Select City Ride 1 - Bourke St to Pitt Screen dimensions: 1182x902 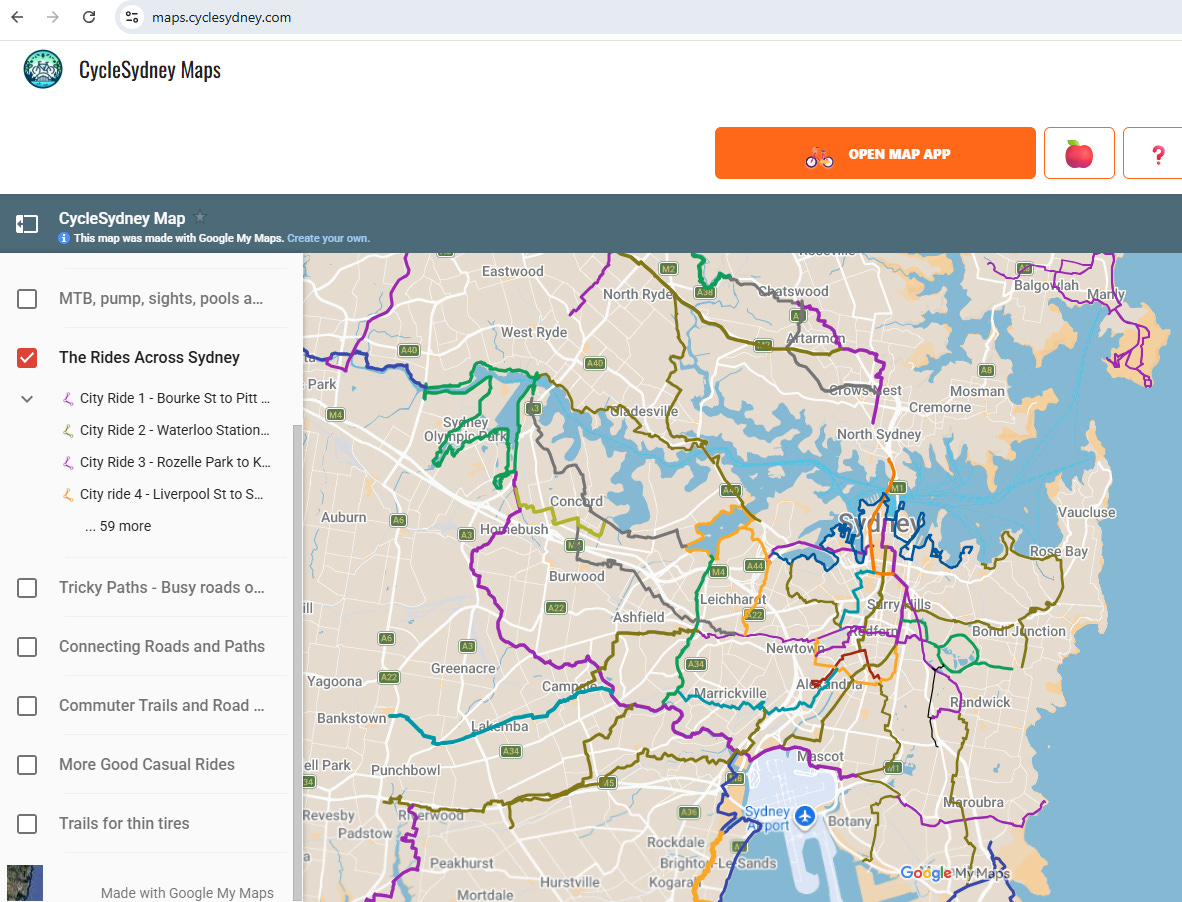point(175,398)
